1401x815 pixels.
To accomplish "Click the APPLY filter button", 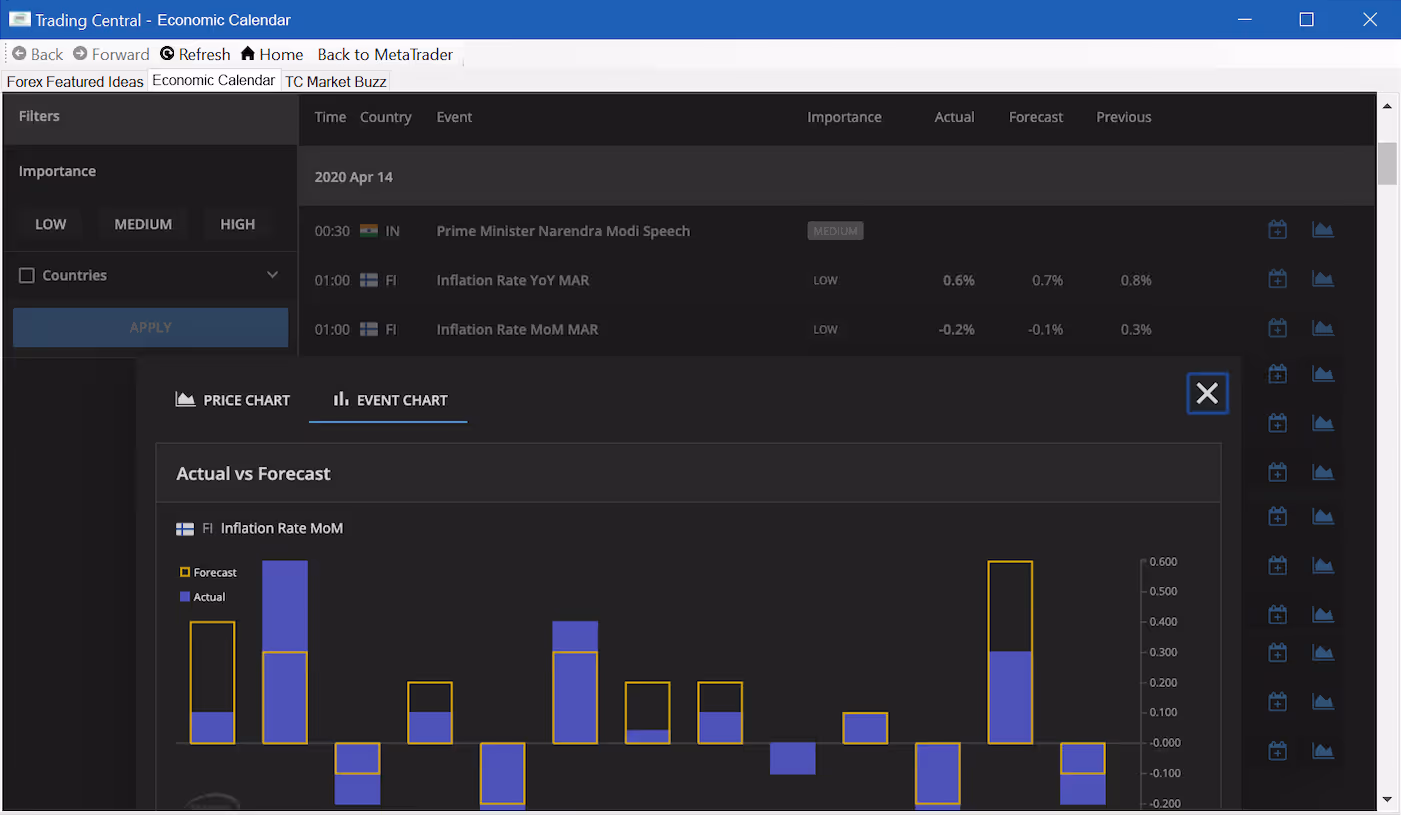I will click(x=150, y=327).
